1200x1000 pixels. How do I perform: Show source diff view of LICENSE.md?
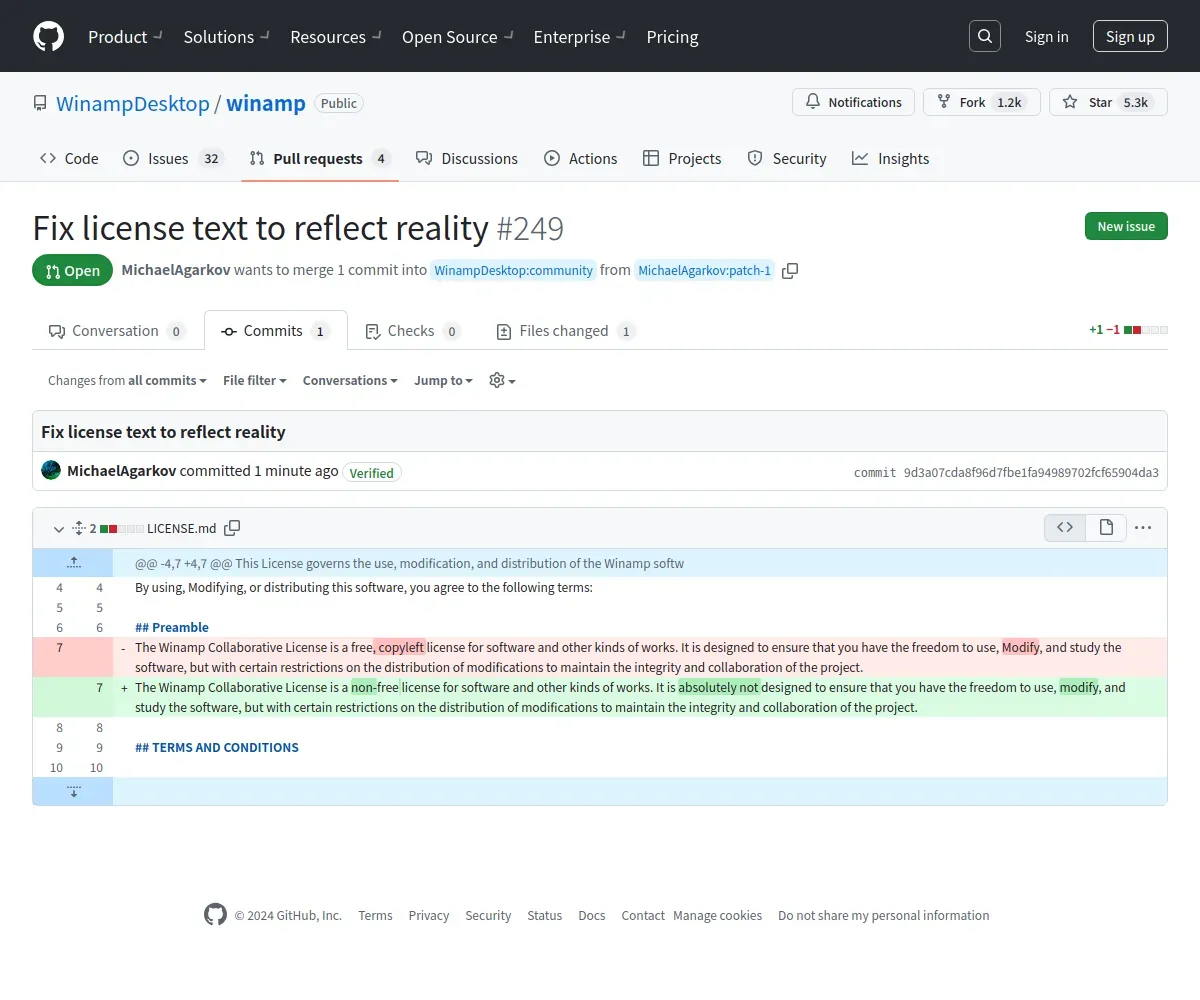click(1065, 527)
